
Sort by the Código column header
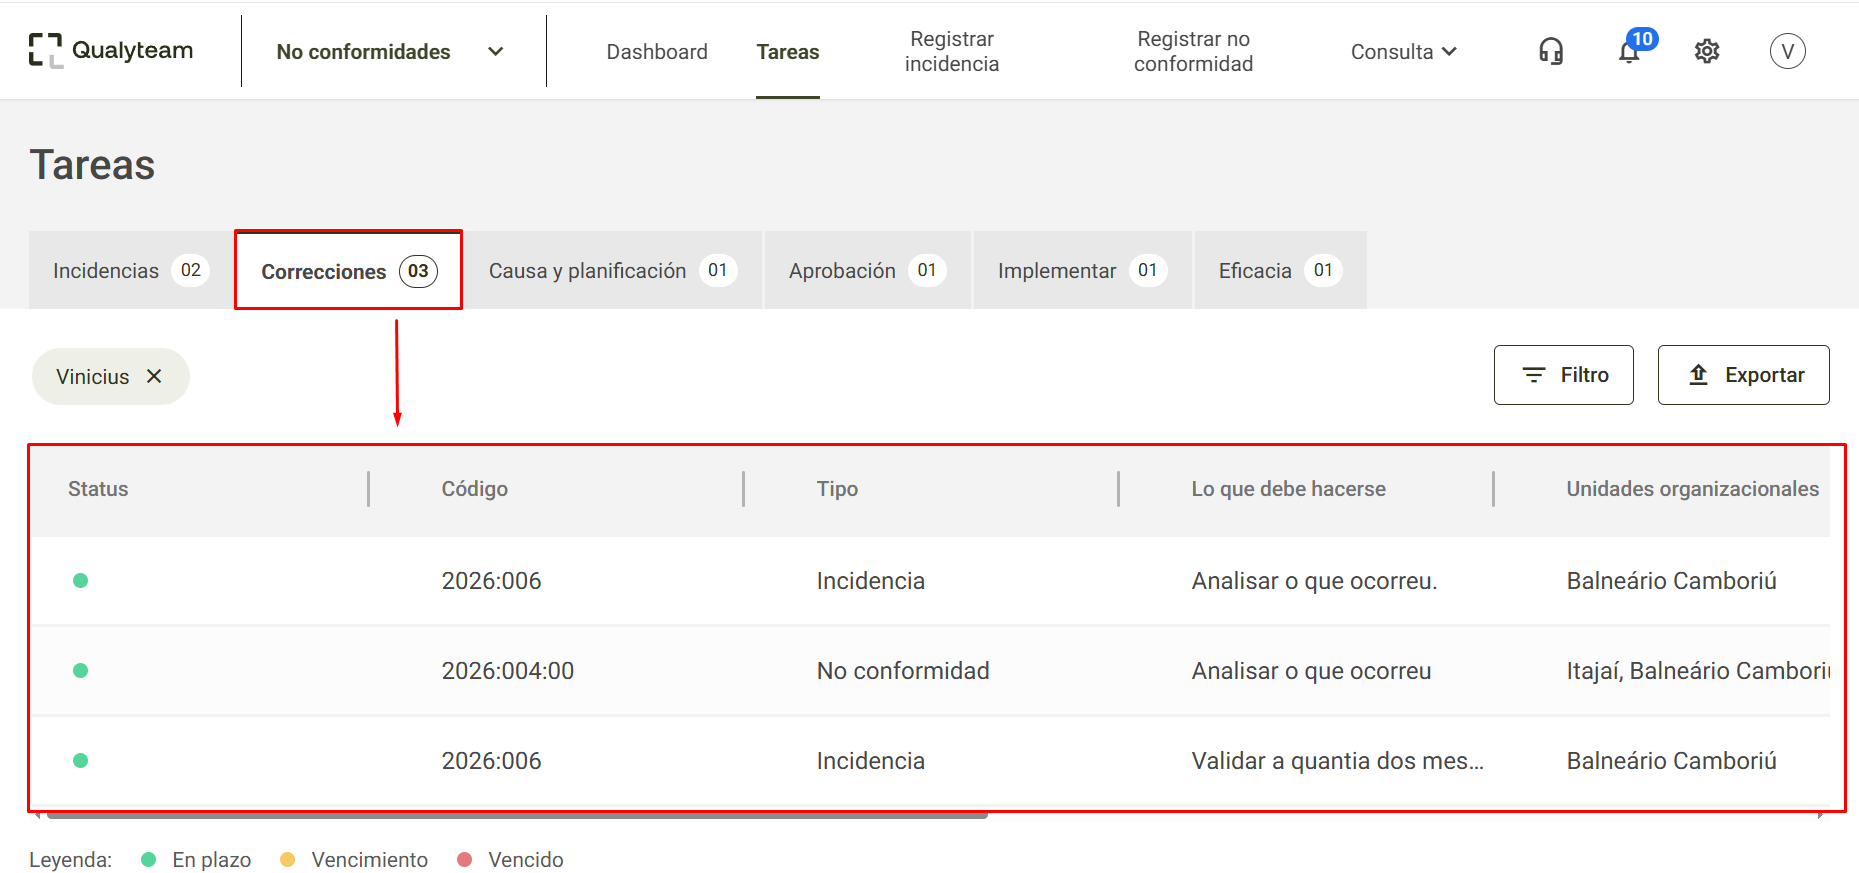point(475,489)
